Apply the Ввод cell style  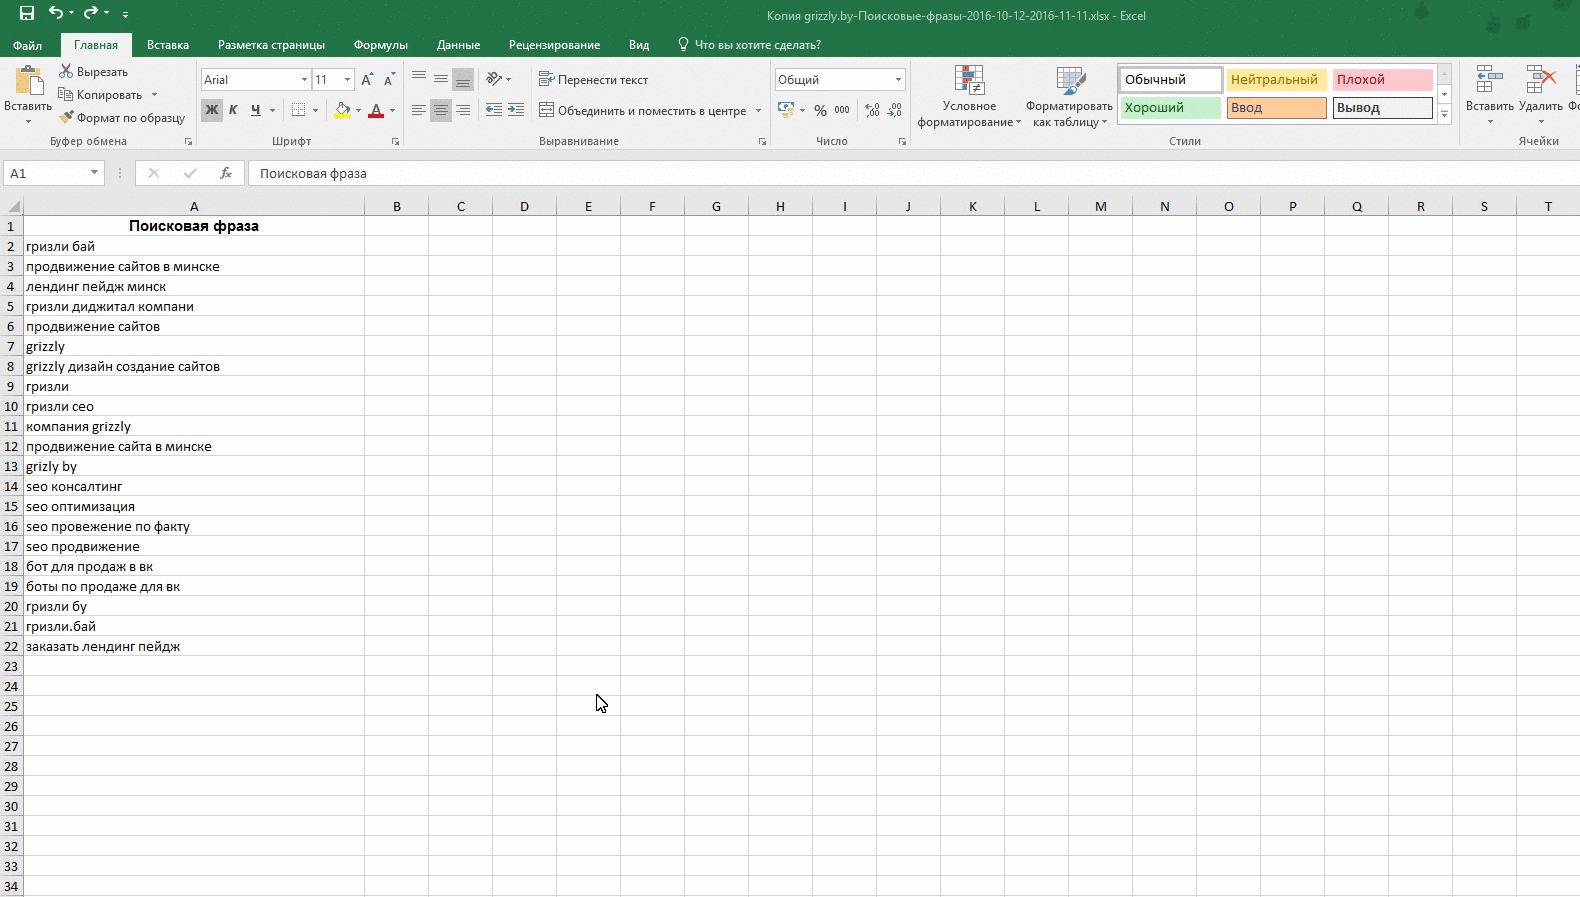(1277, 107)
